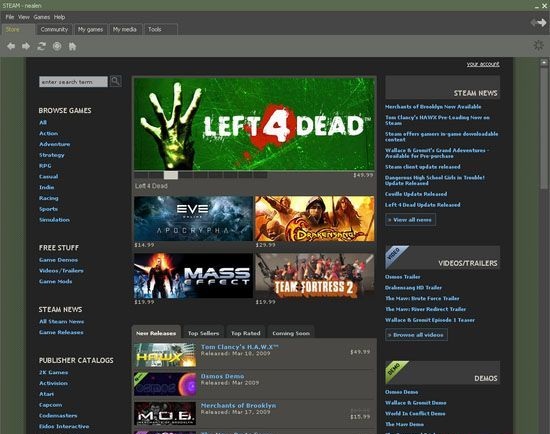
Task: Open the All Steam News link
Action: click(x=62, y=321)
